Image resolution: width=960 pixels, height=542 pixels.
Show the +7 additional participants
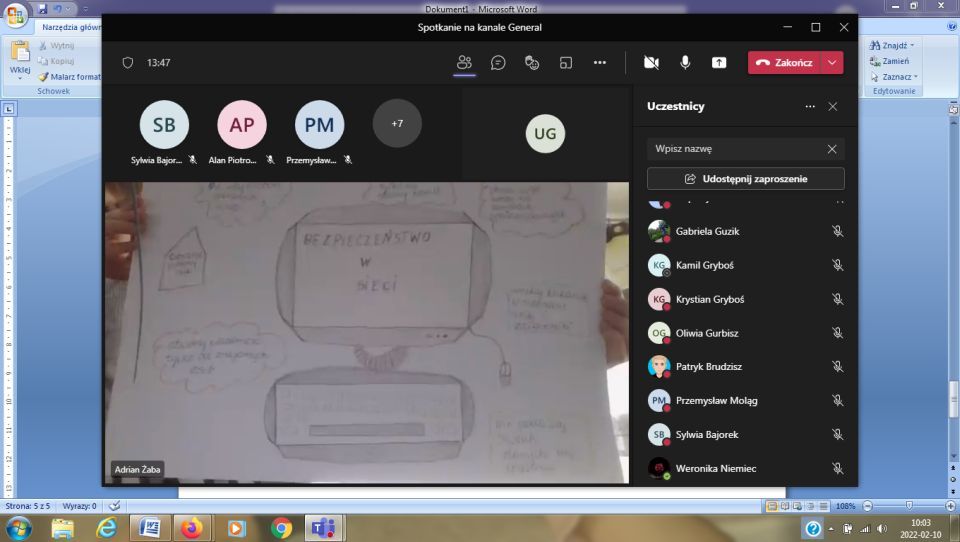click(397, 124)
